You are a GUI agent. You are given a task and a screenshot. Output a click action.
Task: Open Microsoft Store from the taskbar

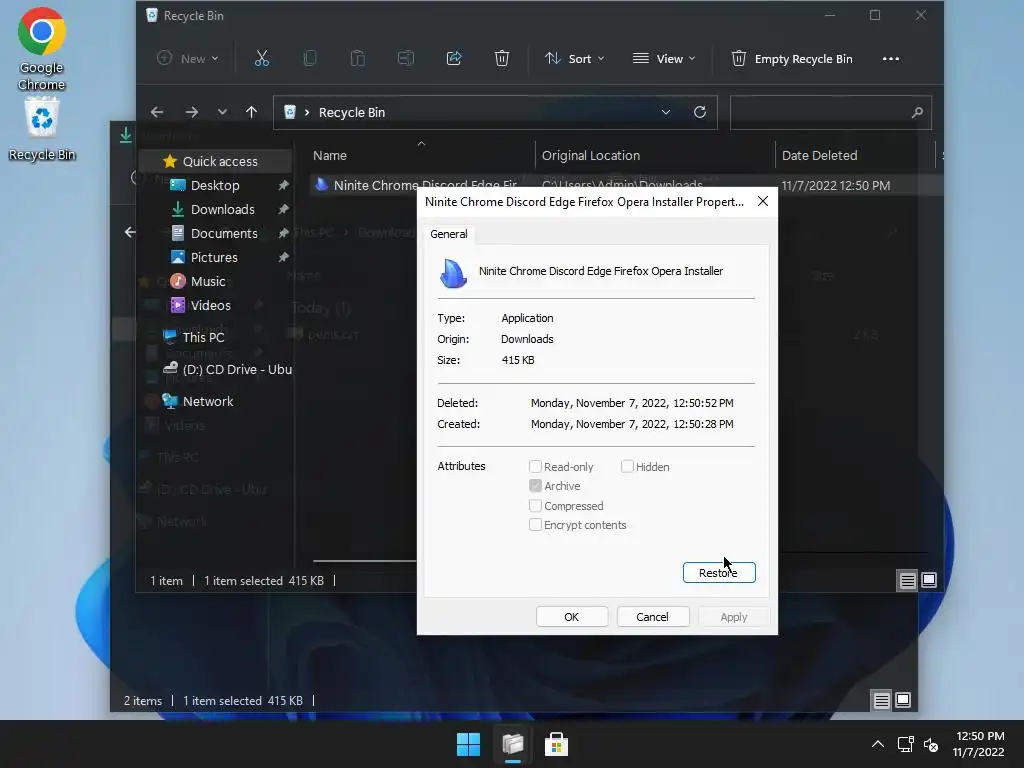click(556, 744)
